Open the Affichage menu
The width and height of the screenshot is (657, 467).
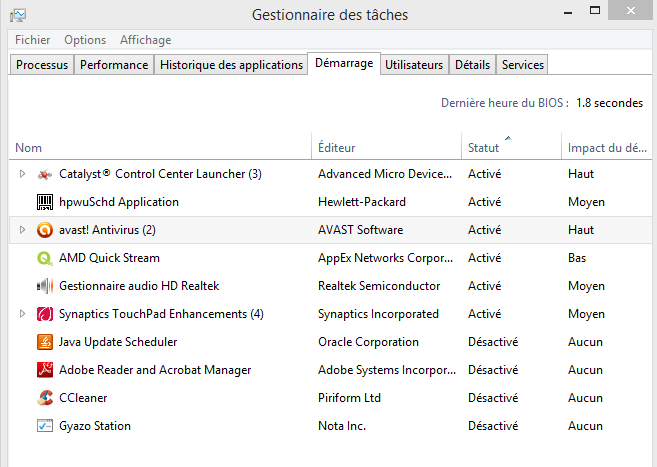tap(145, 40)
